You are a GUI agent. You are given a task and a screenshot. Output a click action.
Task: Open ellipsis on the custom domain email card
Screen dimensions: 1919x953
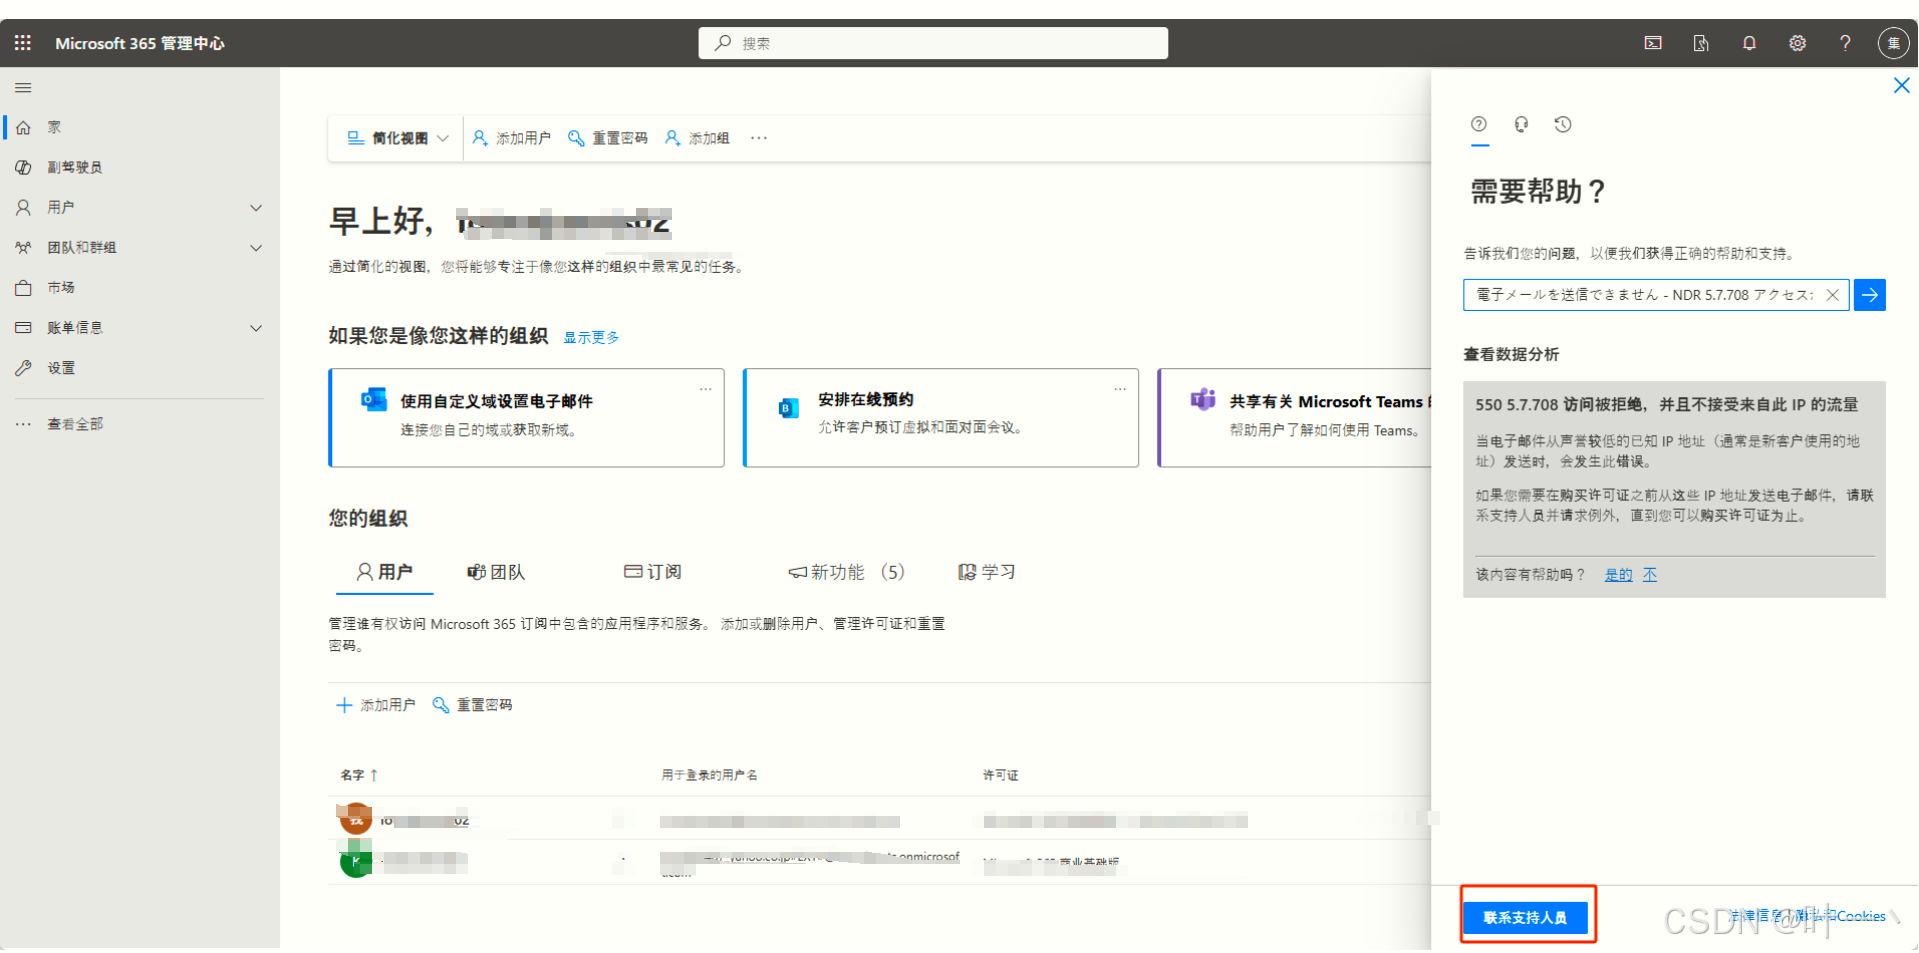[705, 388]
